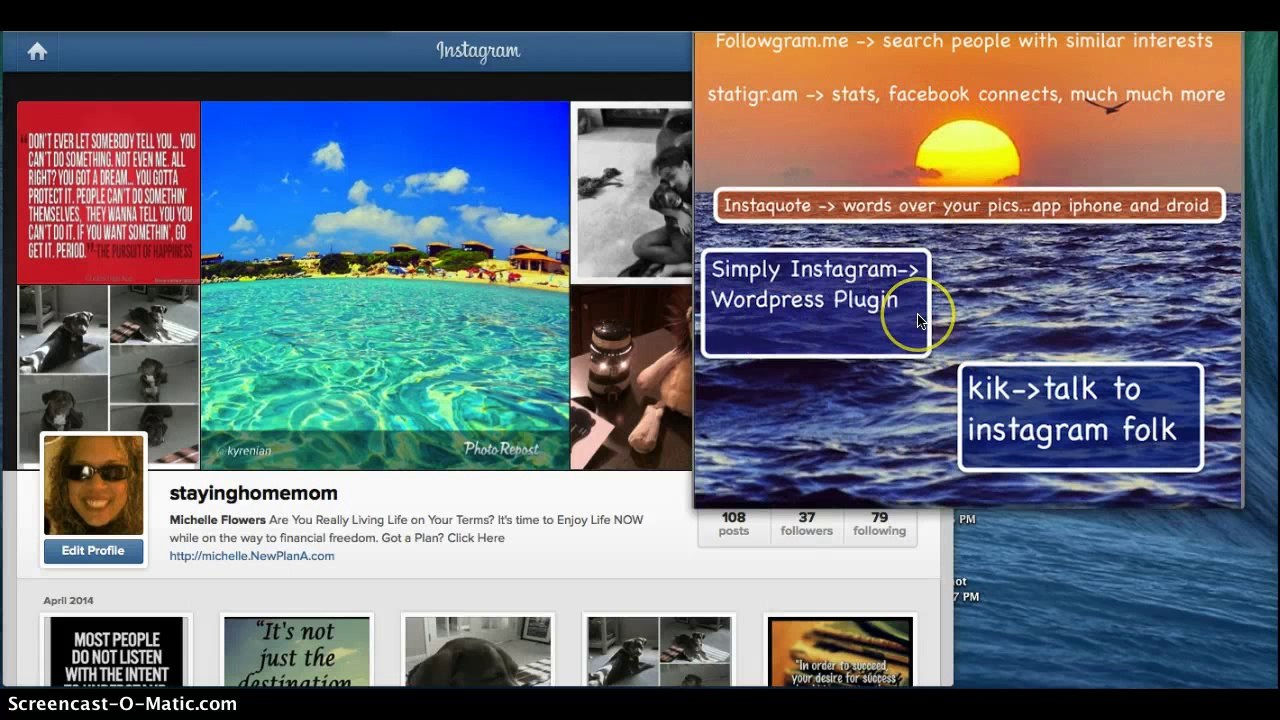
Task: Open the 'Most People Do Not Listen' post
Action: pyautogui.click(x=117, y=651)
